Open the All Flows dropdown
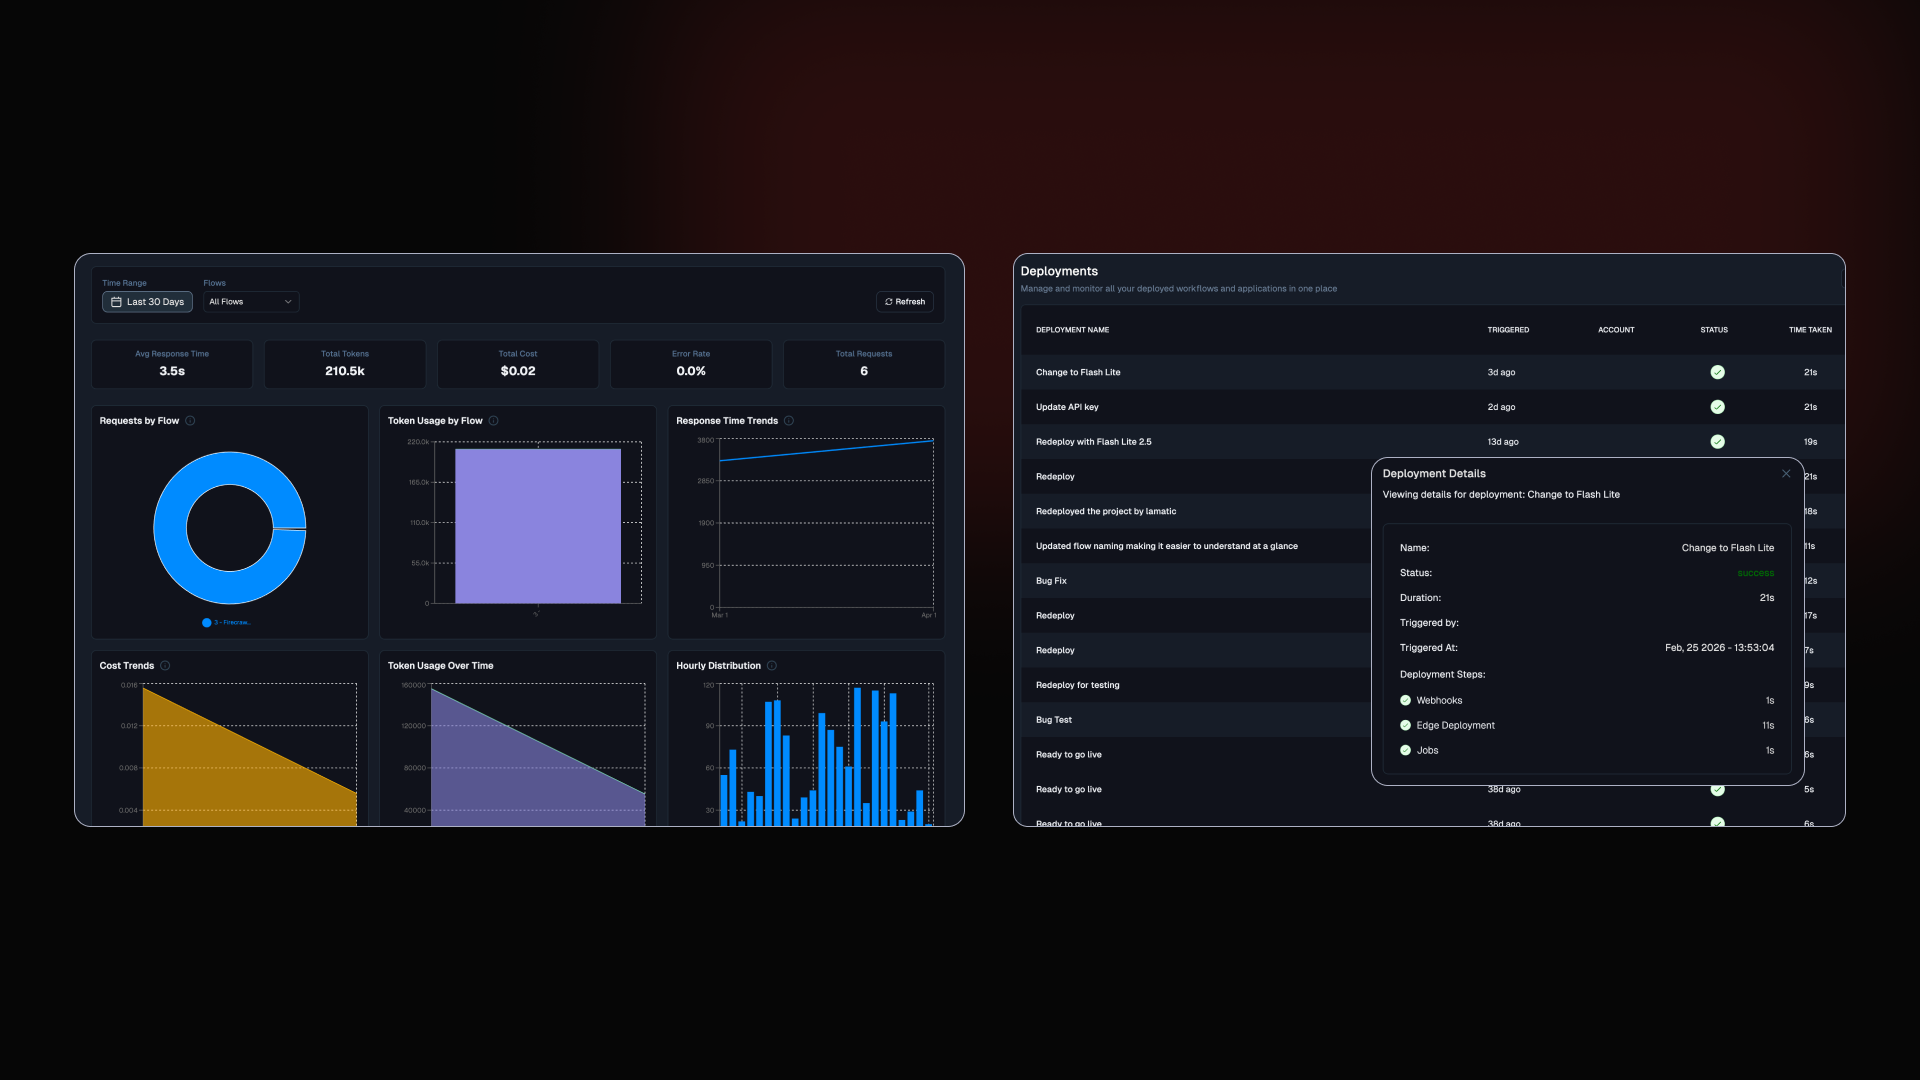 coord(250,302)
